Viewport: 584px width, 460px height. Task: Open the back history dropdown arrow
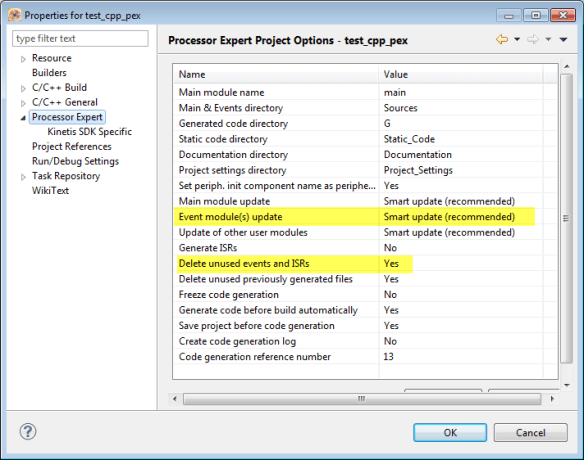point(517,39)
